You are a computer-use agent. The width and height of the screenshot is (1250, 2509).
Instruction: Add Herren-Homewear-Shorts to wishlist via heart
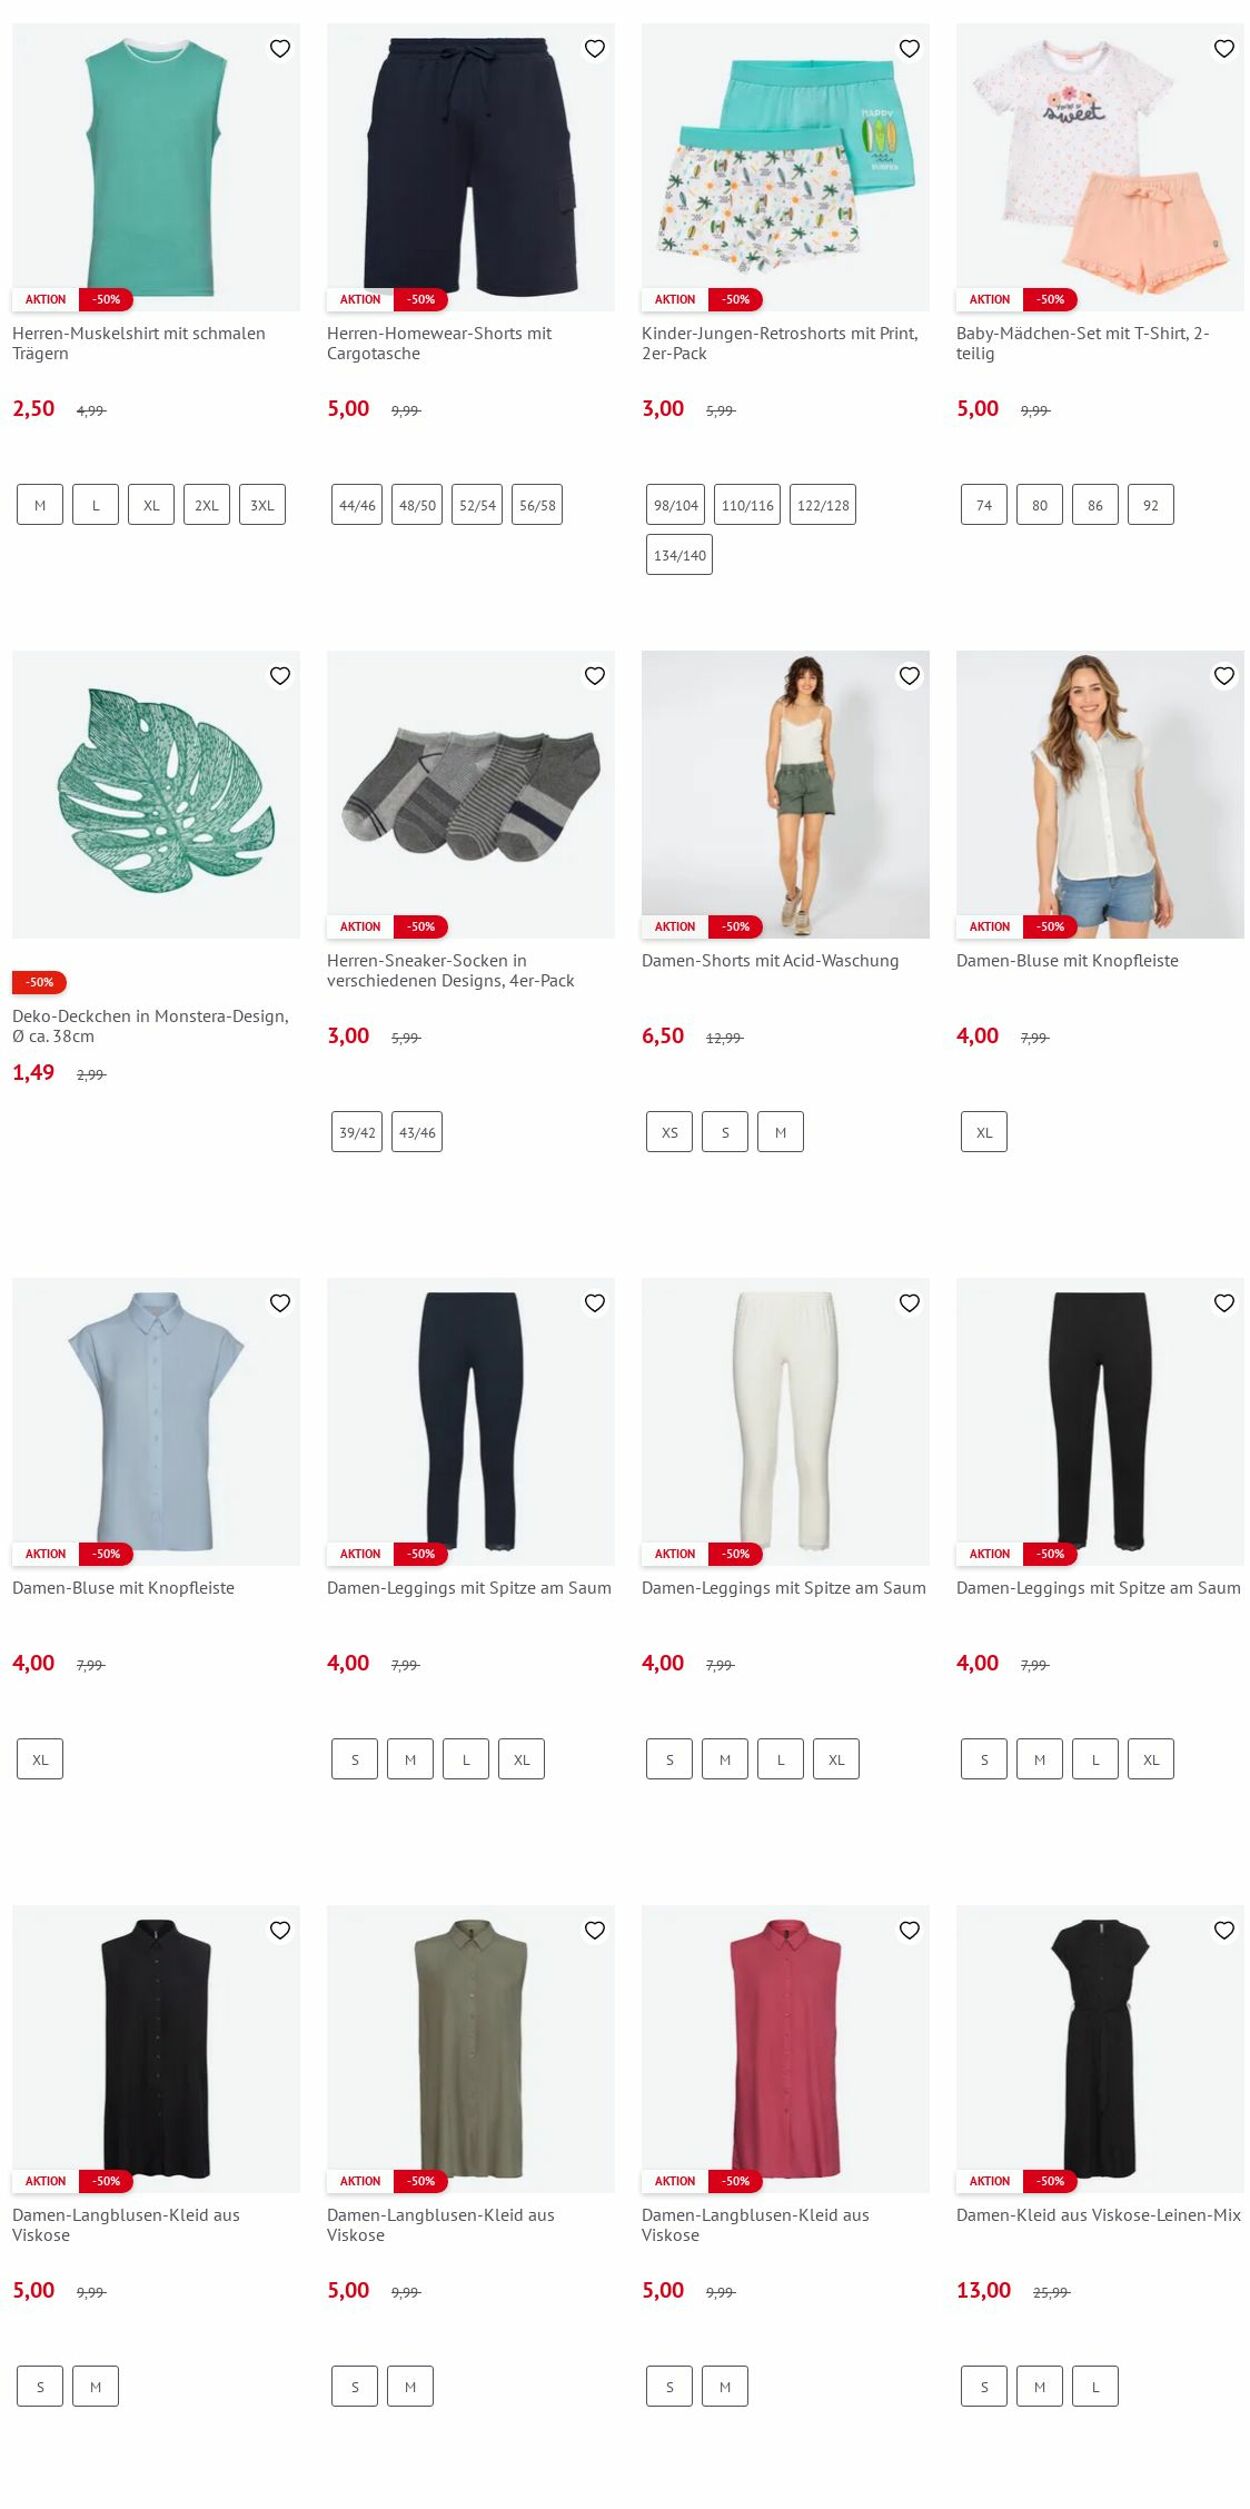[x=595, y=48]
